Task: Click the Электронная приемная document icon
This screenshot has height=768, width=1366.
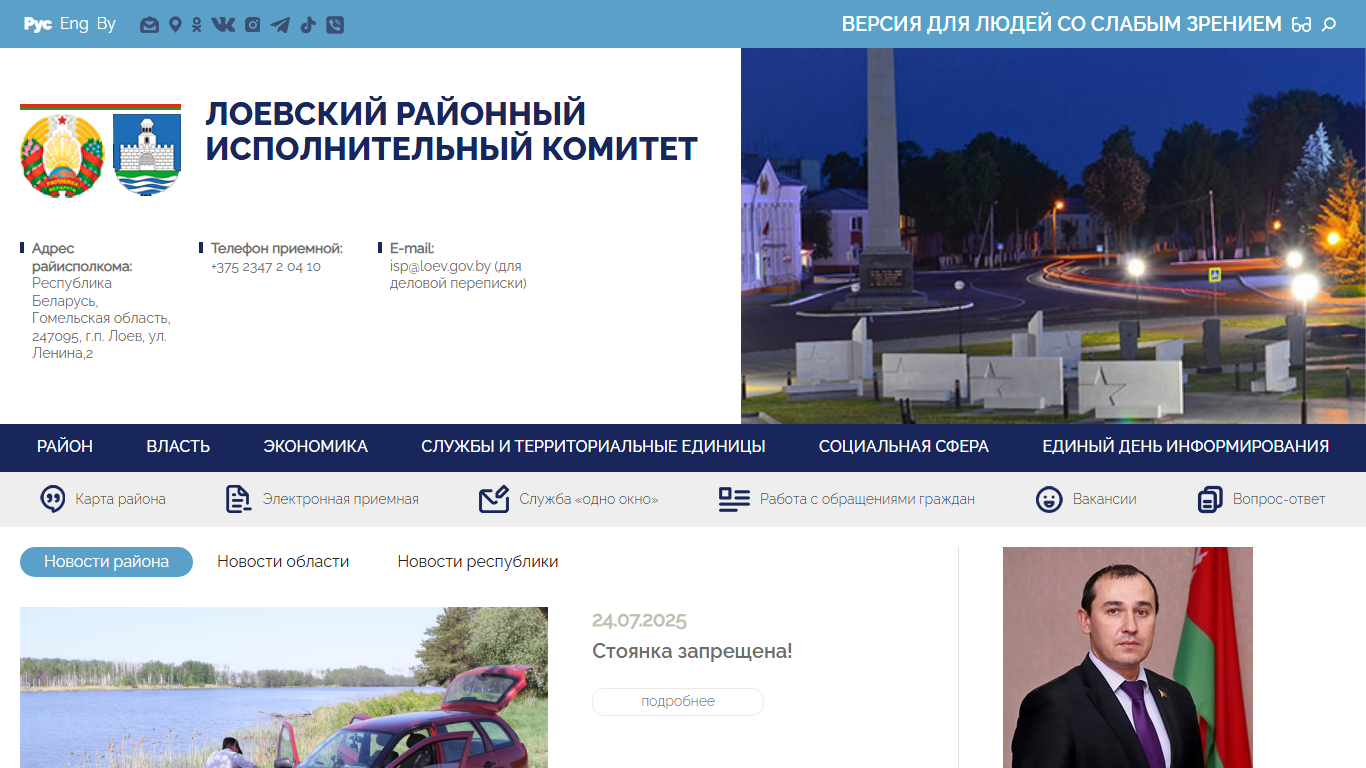Action: (x=239, y=499)
